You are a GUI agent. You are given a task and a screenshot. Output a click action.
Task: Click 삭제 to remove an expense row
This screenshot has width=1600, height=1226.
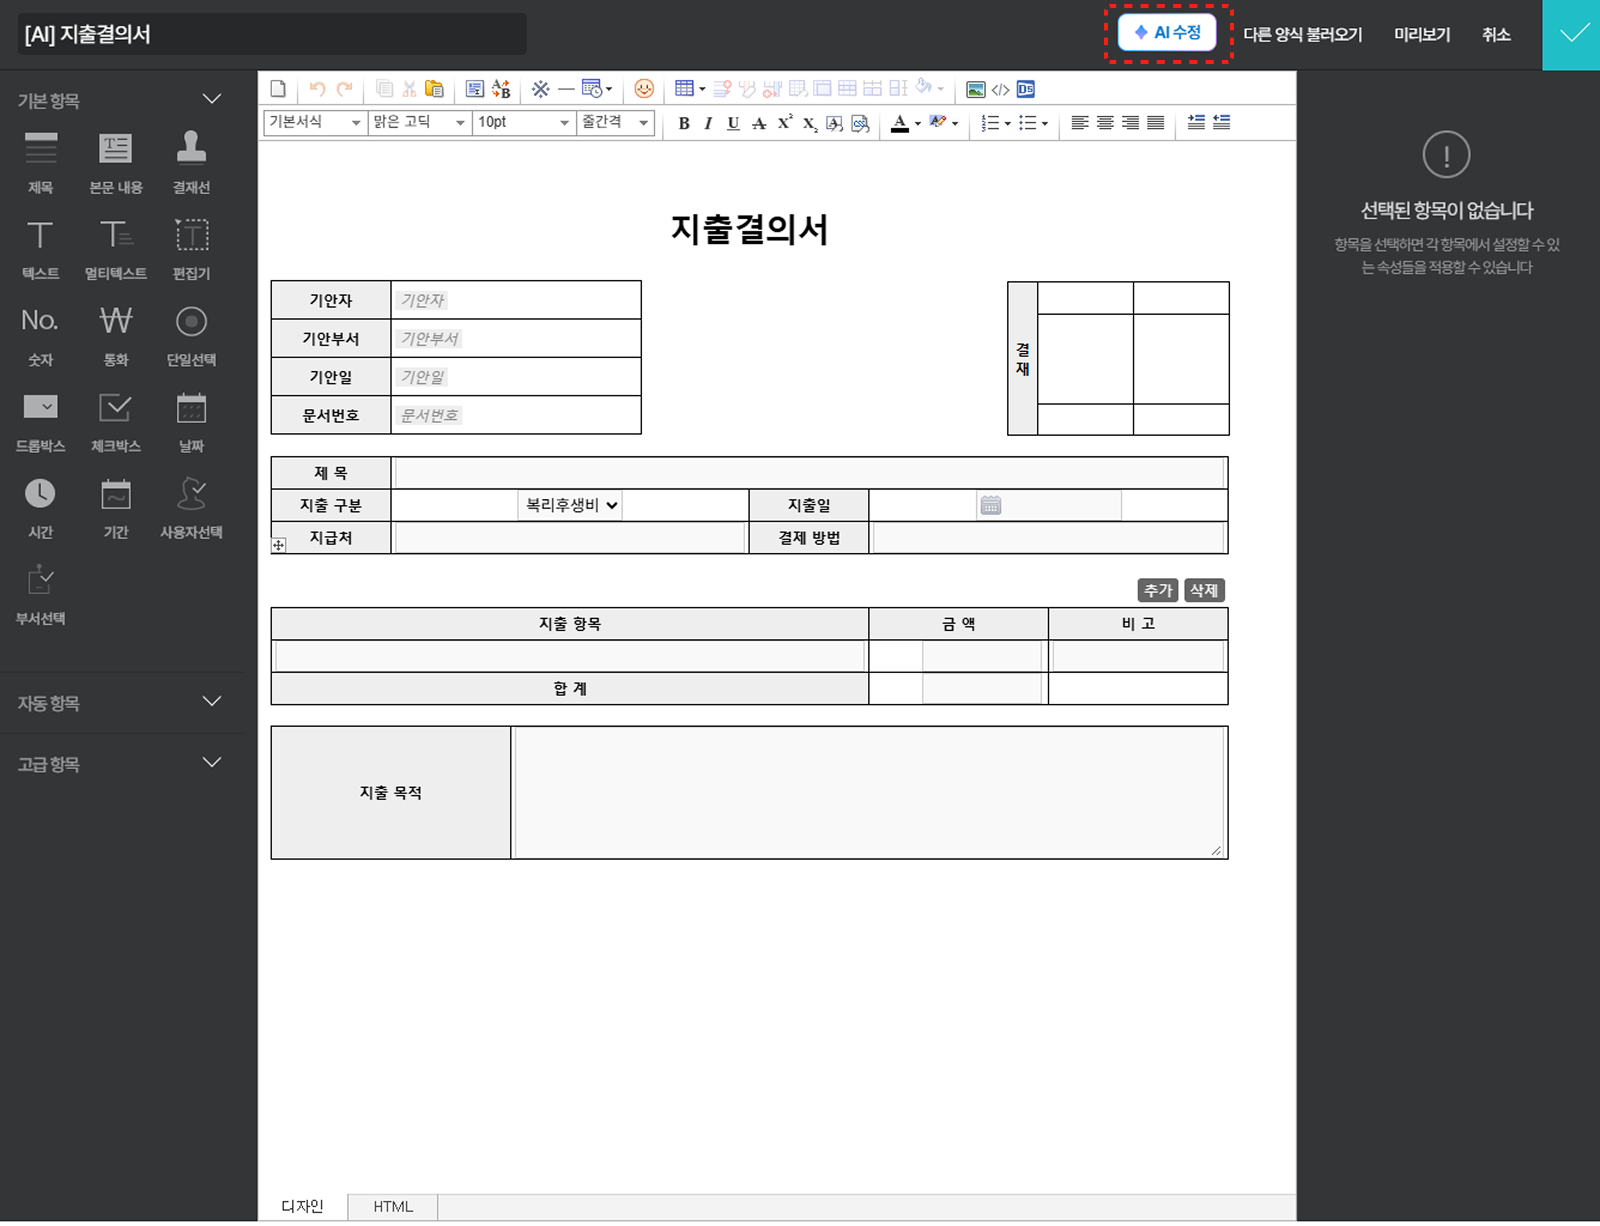pyautogui.click(x=1204, y=590)
